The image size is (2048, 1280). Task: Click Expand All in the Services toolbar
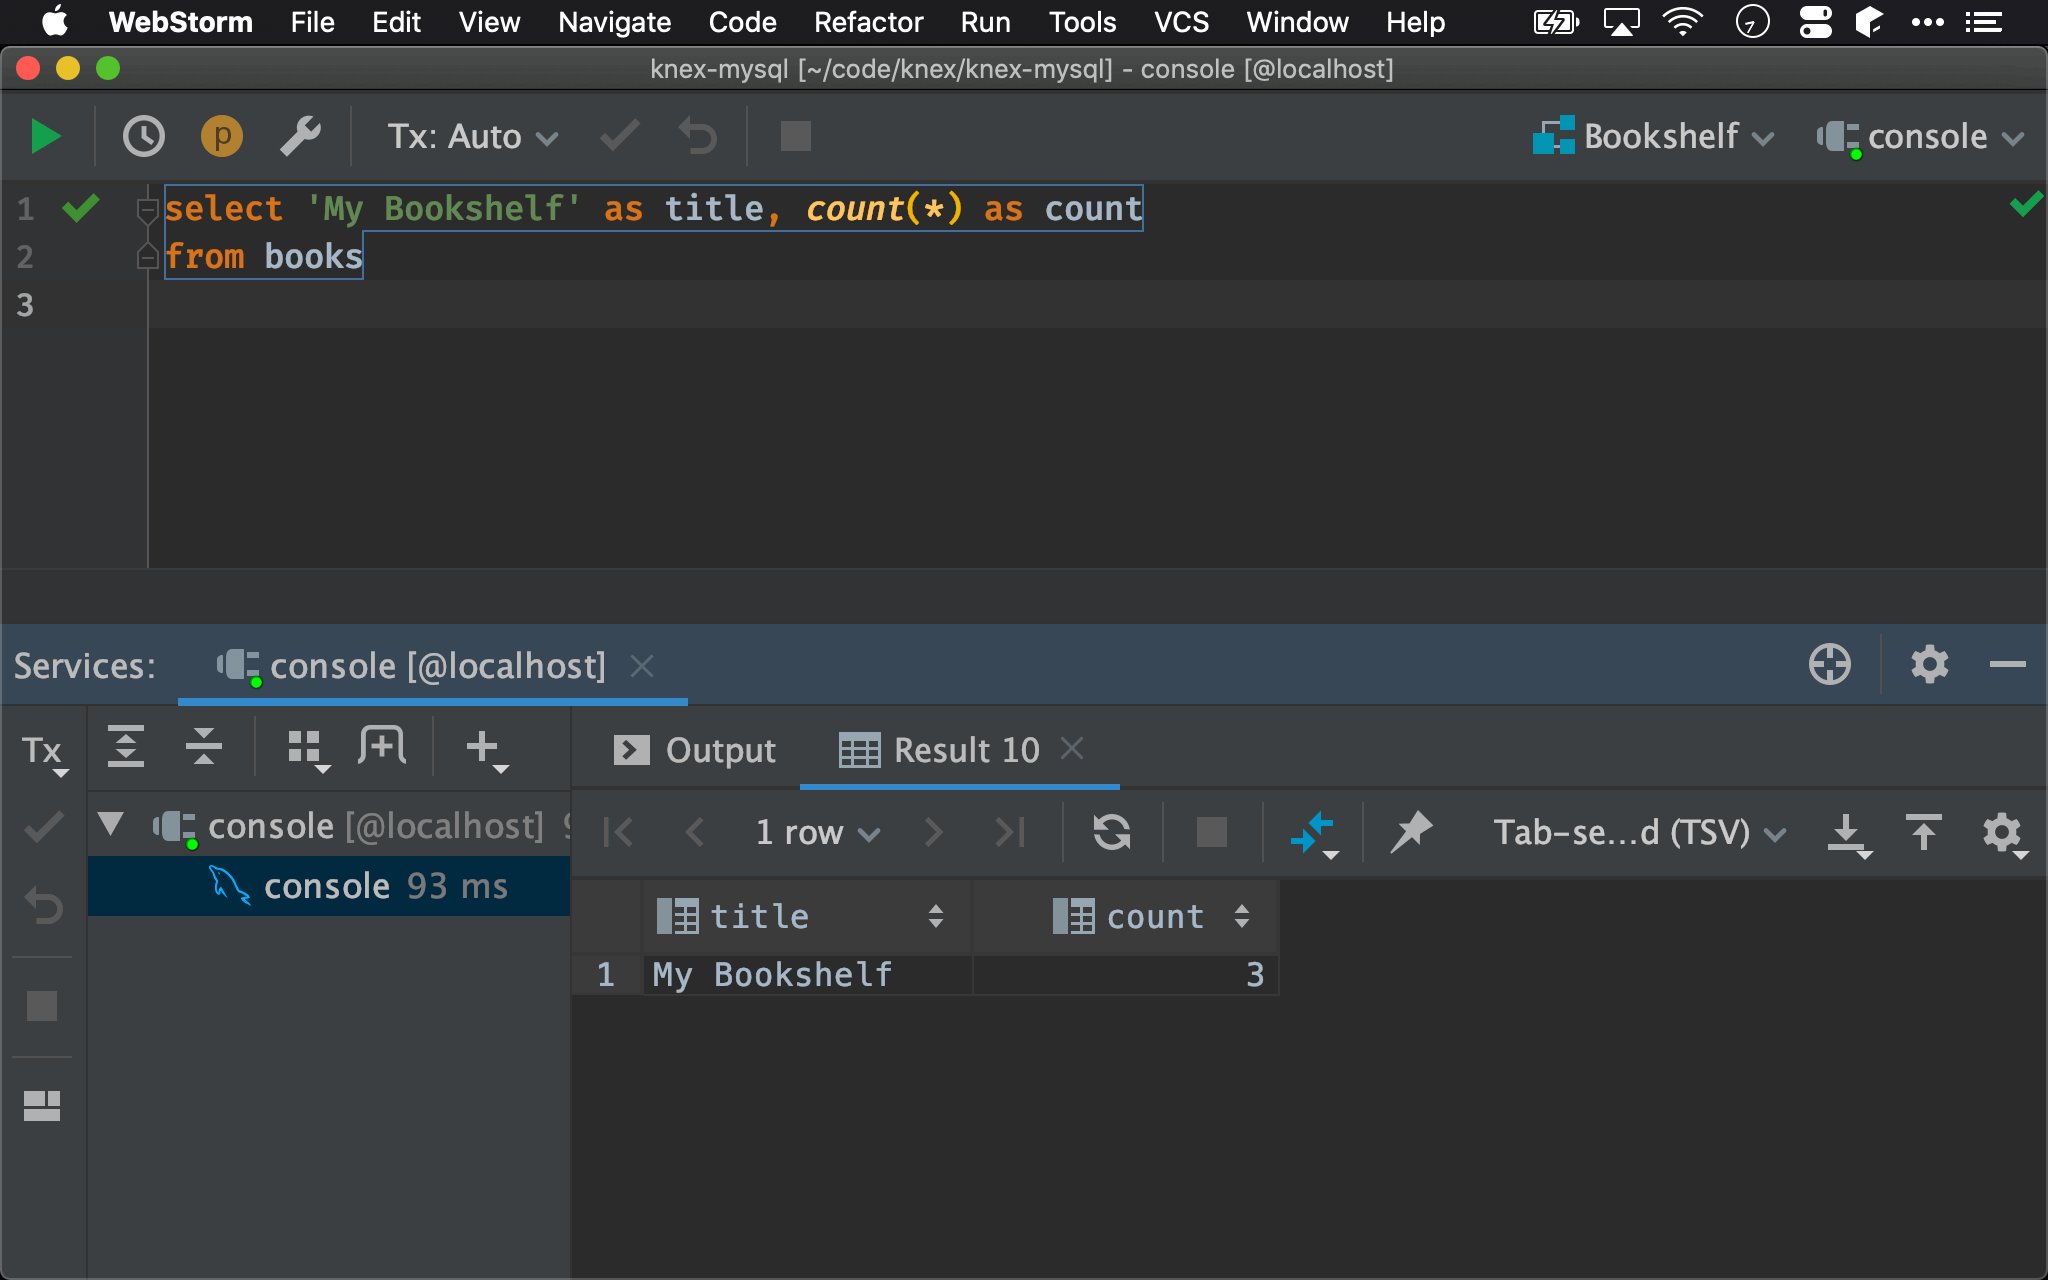126,747
